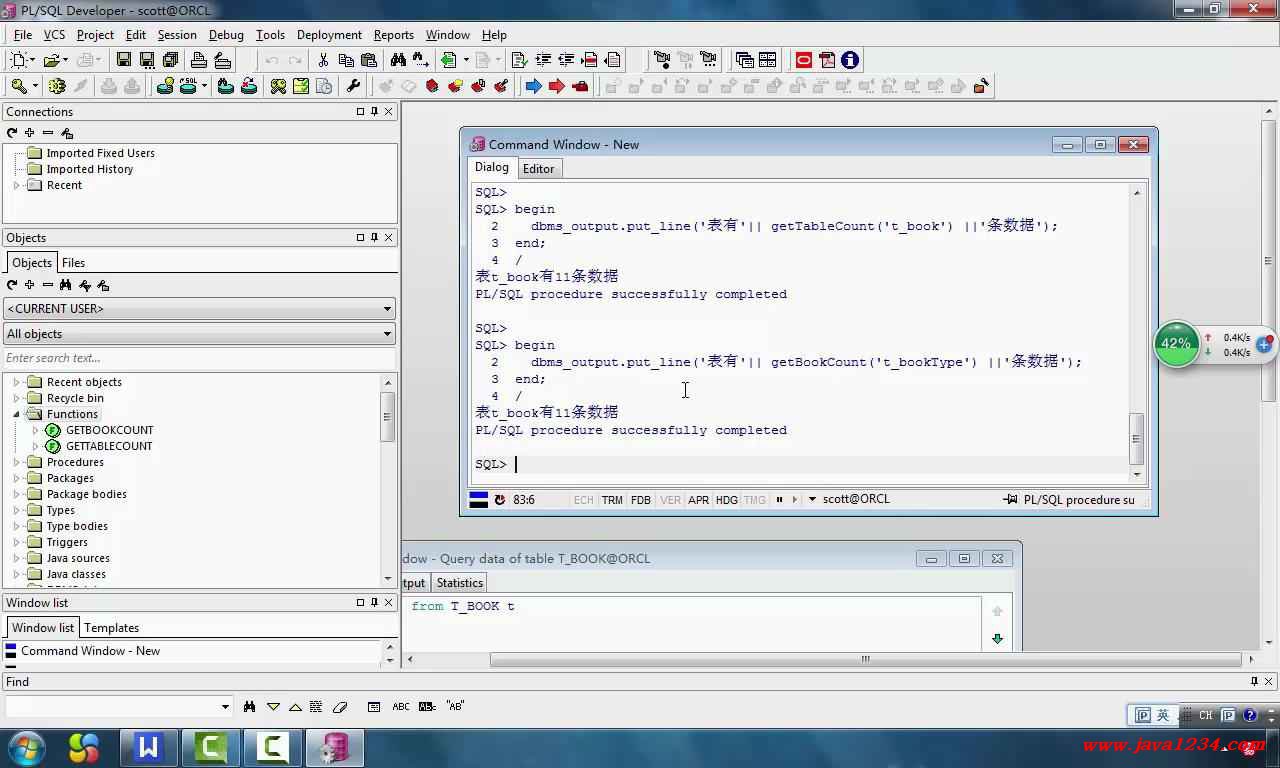Click the Find binoculars toolbar icon

point(398,60)
